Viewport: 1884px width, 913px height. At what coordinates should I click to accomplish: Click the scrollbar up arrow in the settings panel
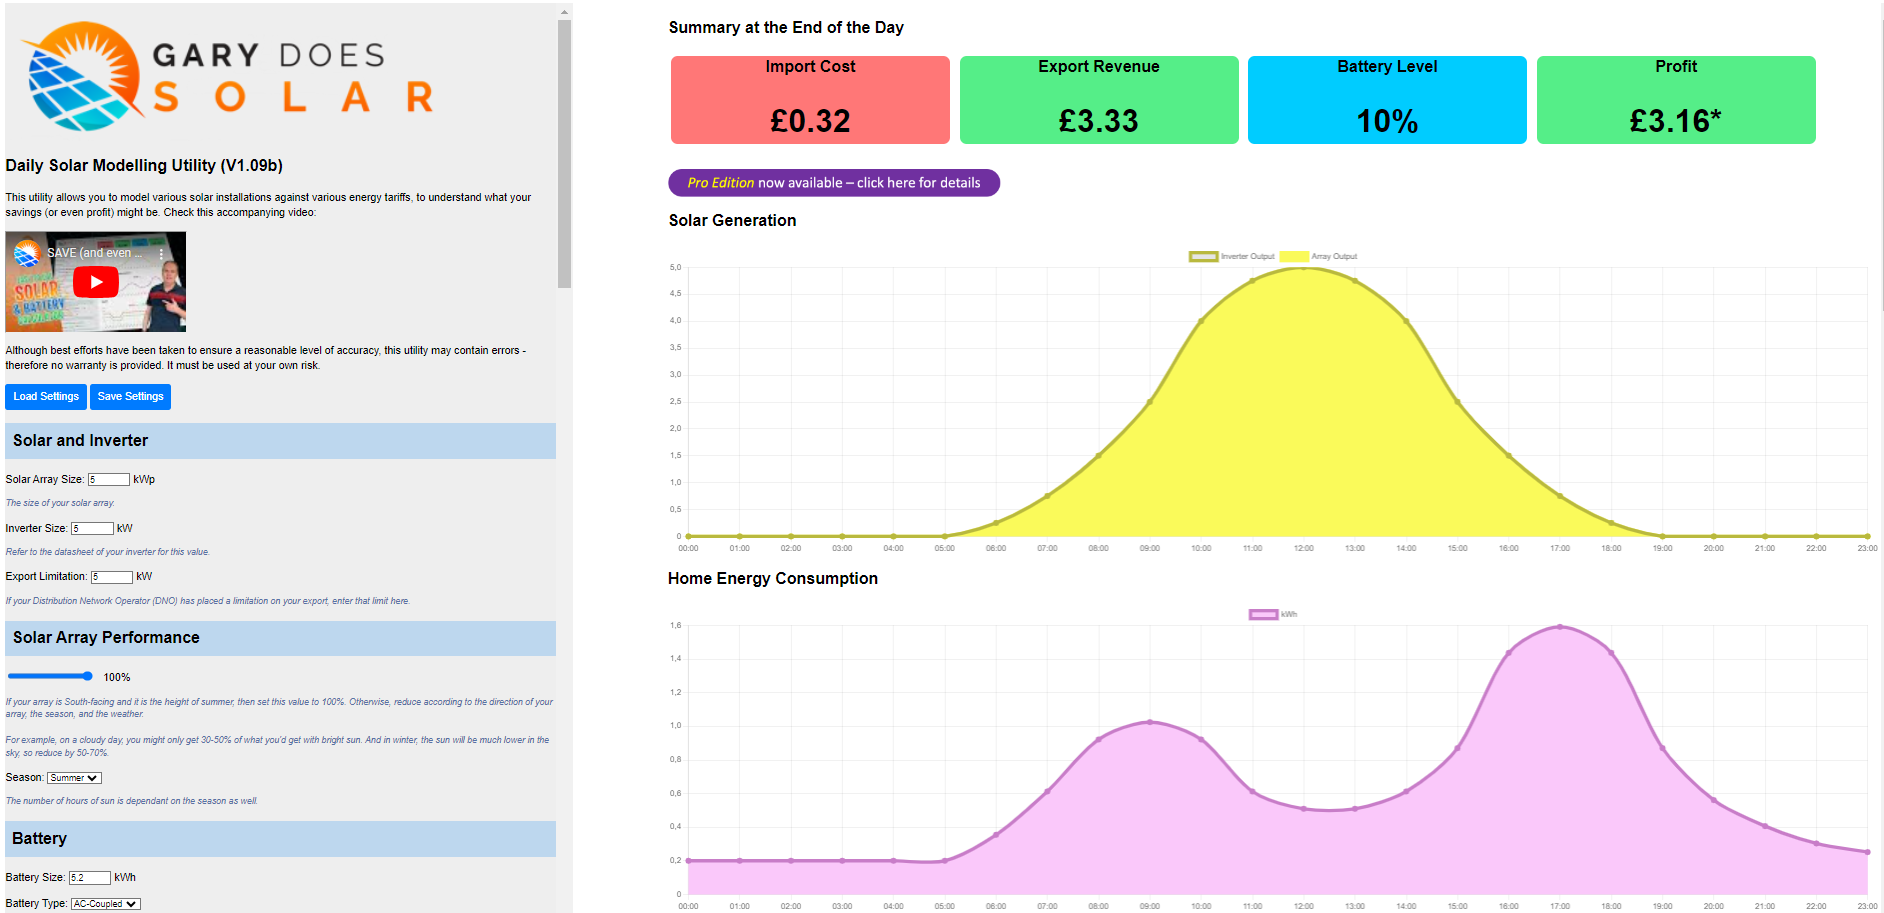564,12
